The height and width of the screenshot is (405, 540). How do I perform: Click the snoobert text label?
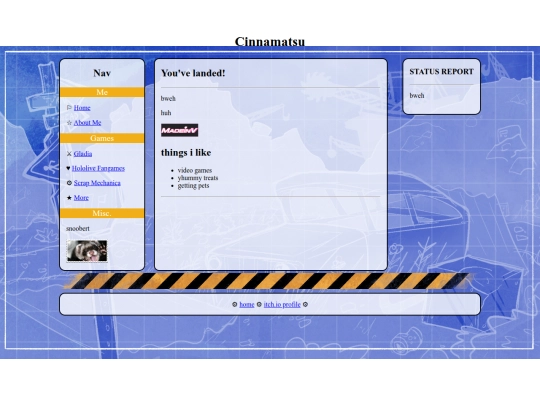pyautogui.click(x=78, y=229)
